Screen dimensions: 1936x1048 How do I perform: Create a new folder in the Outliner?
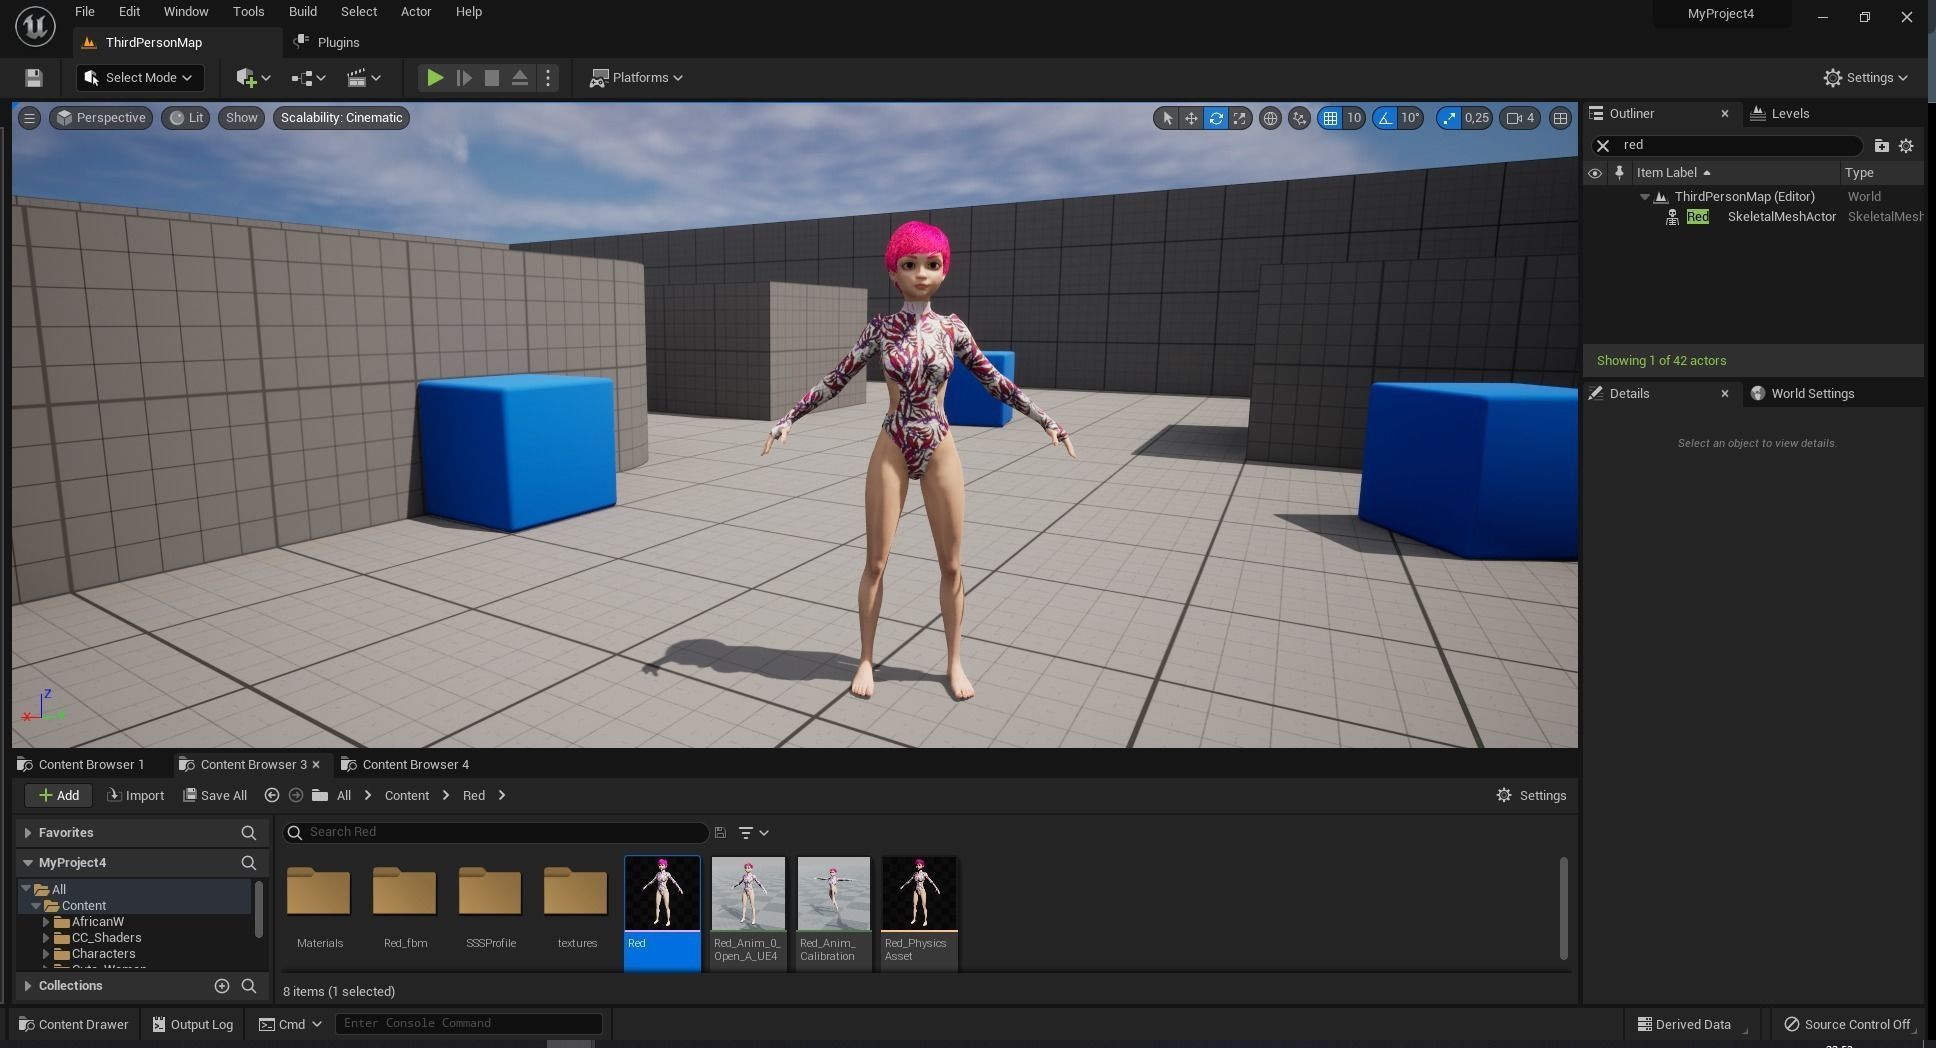pos(1881,146)
